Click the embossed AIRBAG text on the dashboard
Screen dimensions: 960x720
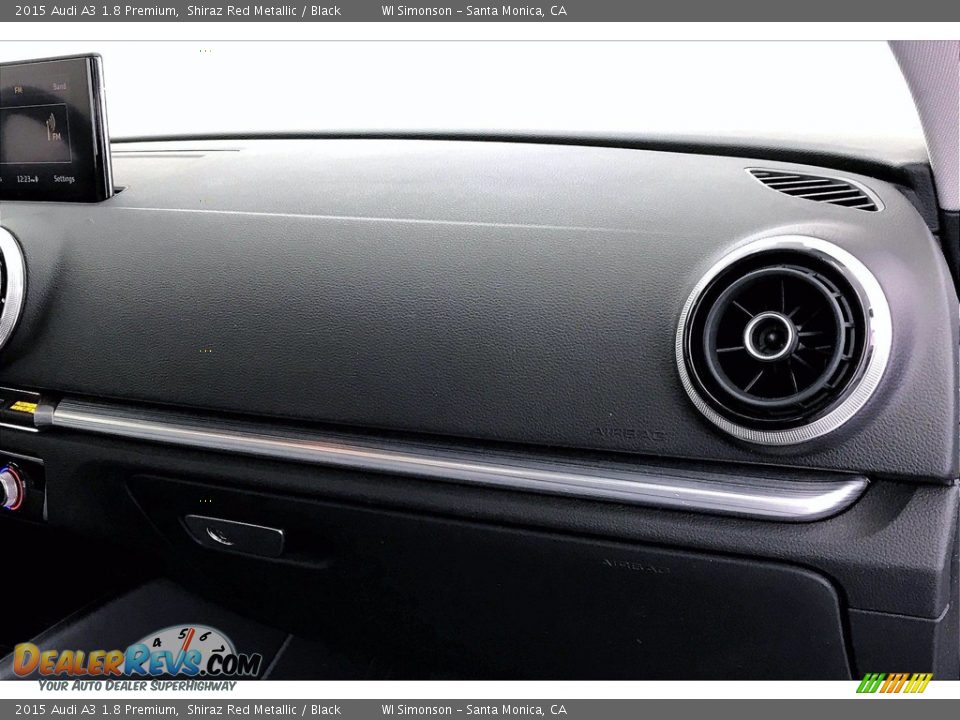(629, 434)
